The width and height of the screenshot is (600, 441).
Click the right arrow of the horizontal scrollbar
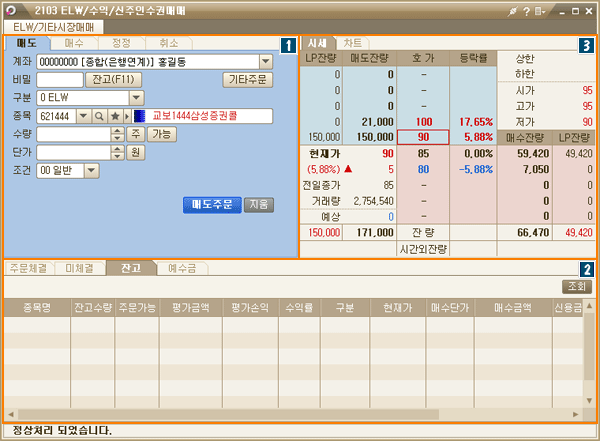tap(575, 414)
